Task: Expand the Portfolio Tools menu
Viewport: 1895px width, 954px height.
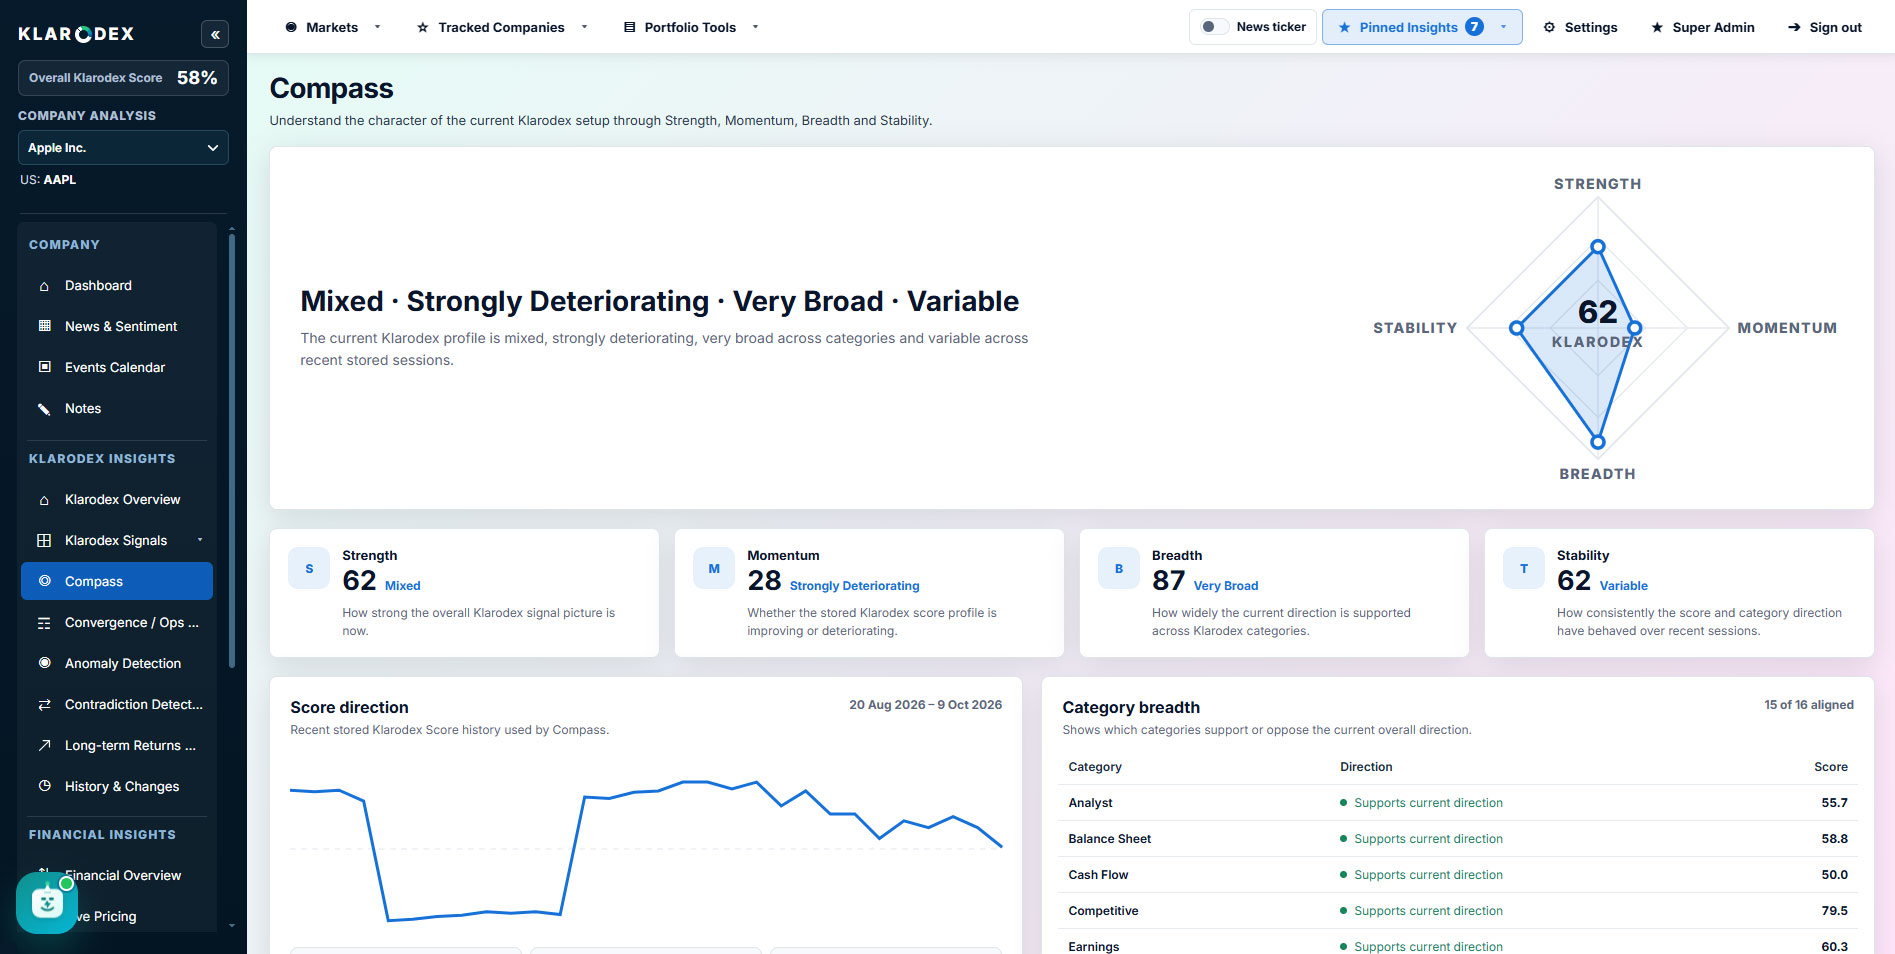Action: coord(691,27)
